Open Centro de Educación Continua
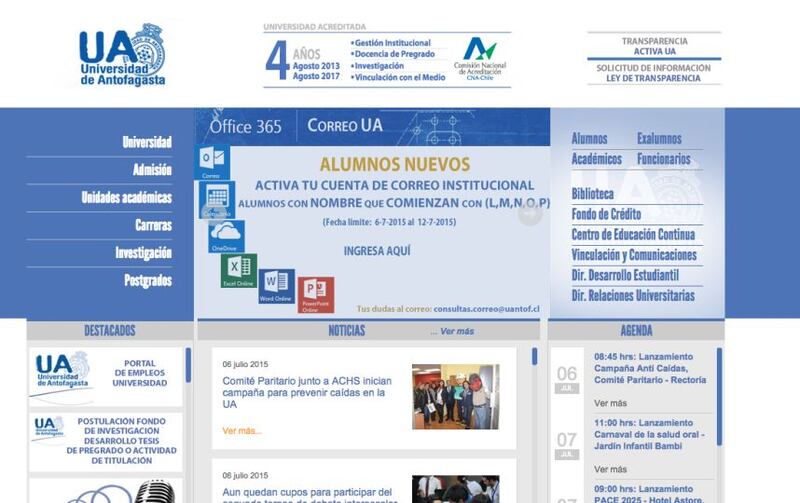This screenshot has height=503, width=800. pyautogui.click(x=633, y=234)
